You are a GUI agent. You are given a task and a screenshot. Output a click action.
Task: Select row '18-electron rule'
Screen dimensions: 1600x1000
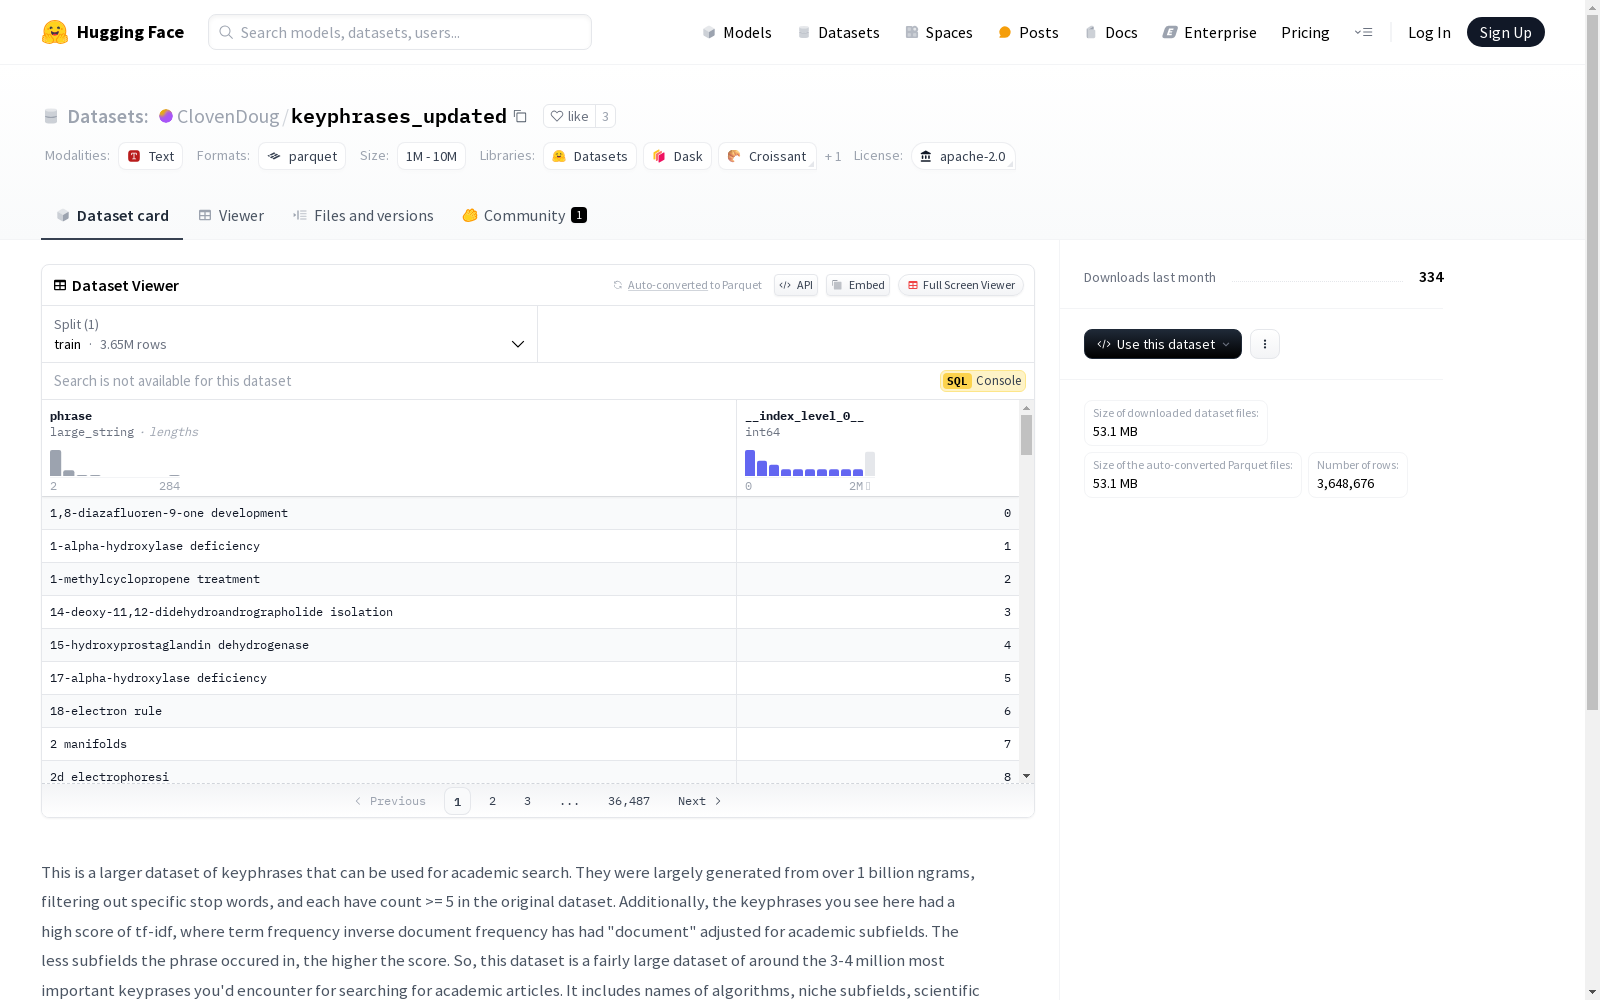(530, 711)
